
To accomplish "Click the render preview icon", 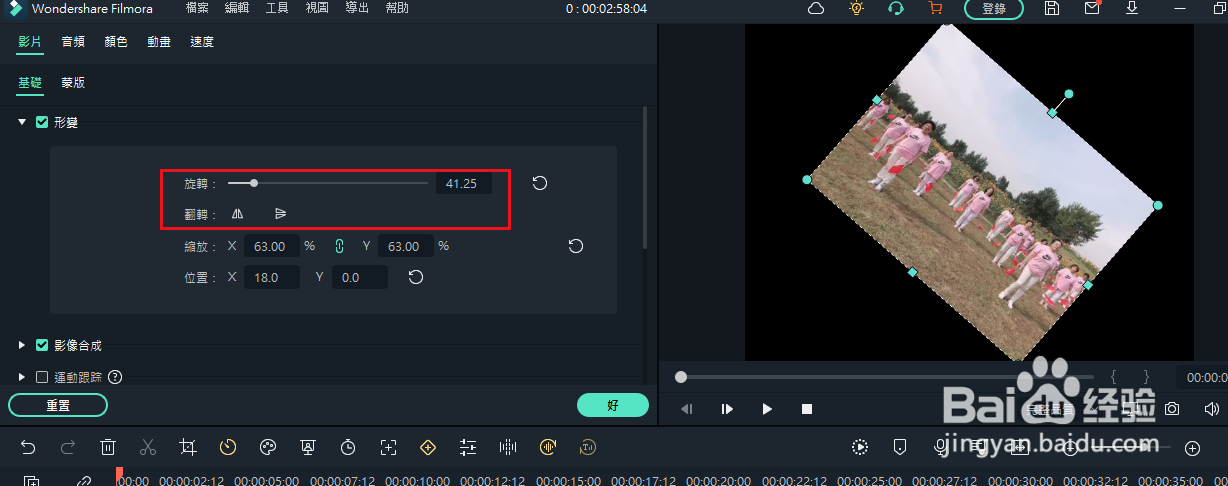I will pyautogui.click(x=860, y=447).
